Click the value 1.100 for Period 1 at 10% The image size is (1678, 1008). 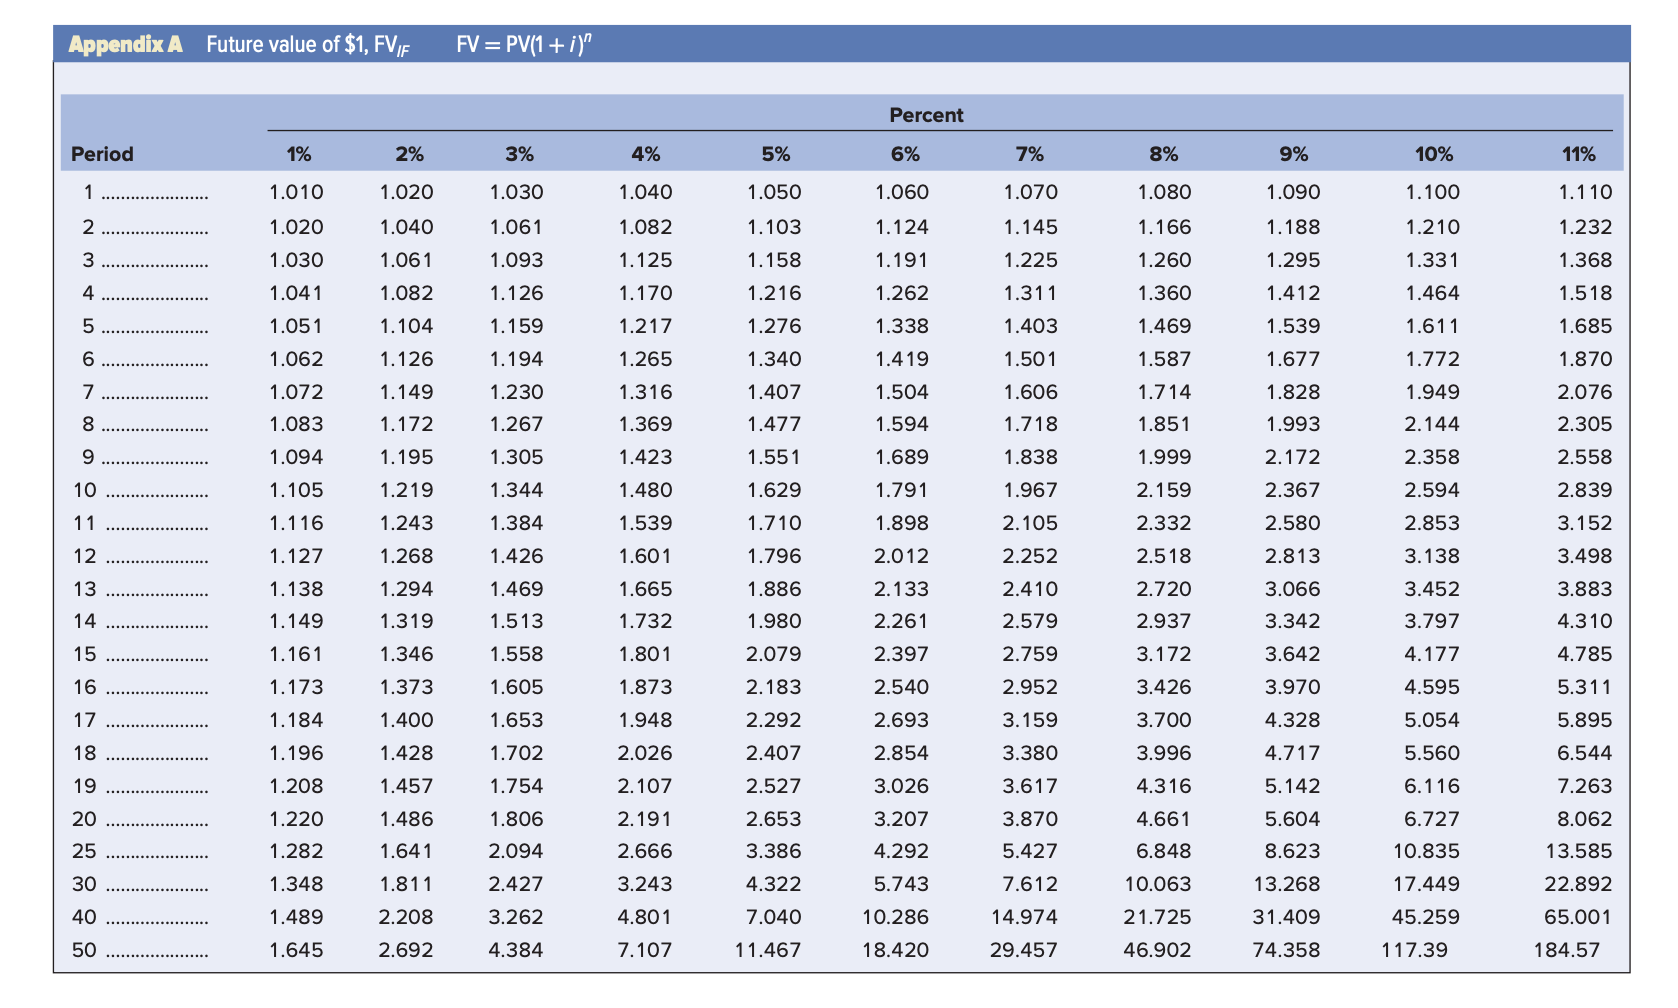click(x=1432, y=192)
